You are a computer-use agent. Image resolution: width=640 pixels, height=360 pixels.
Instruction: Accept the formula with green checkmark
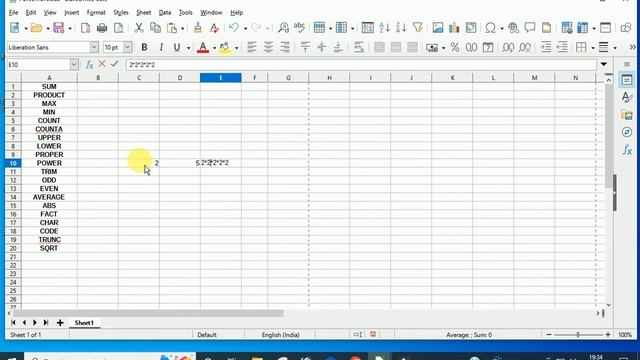tap(114, 64)
